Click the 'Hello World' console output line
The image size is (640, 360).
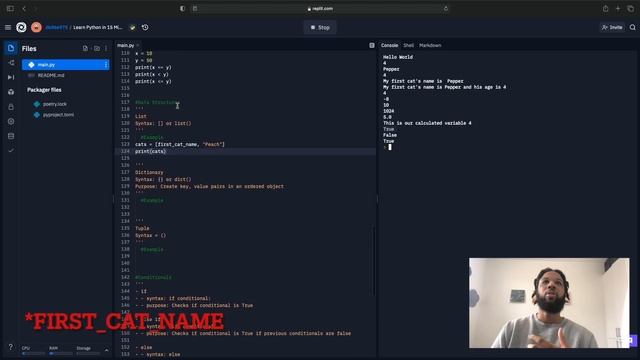(398, 57)
